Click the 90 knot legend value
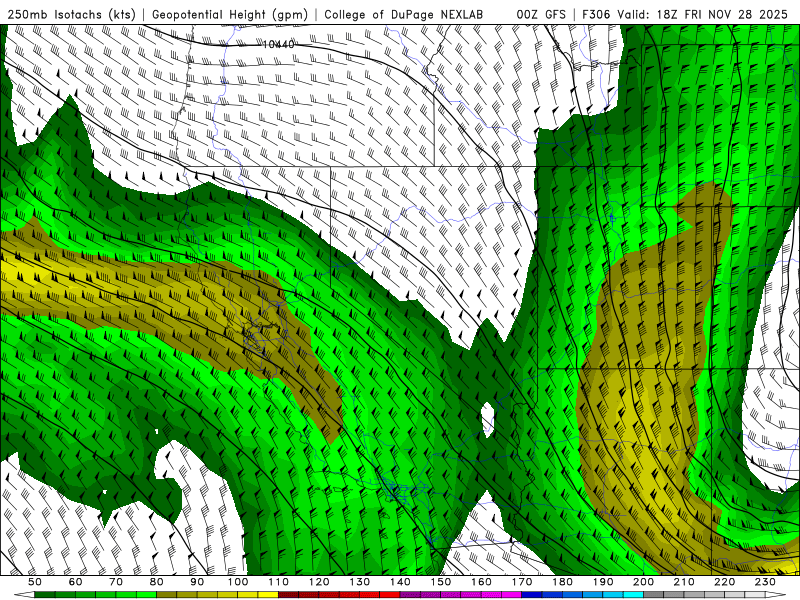 tap(197, 582)
